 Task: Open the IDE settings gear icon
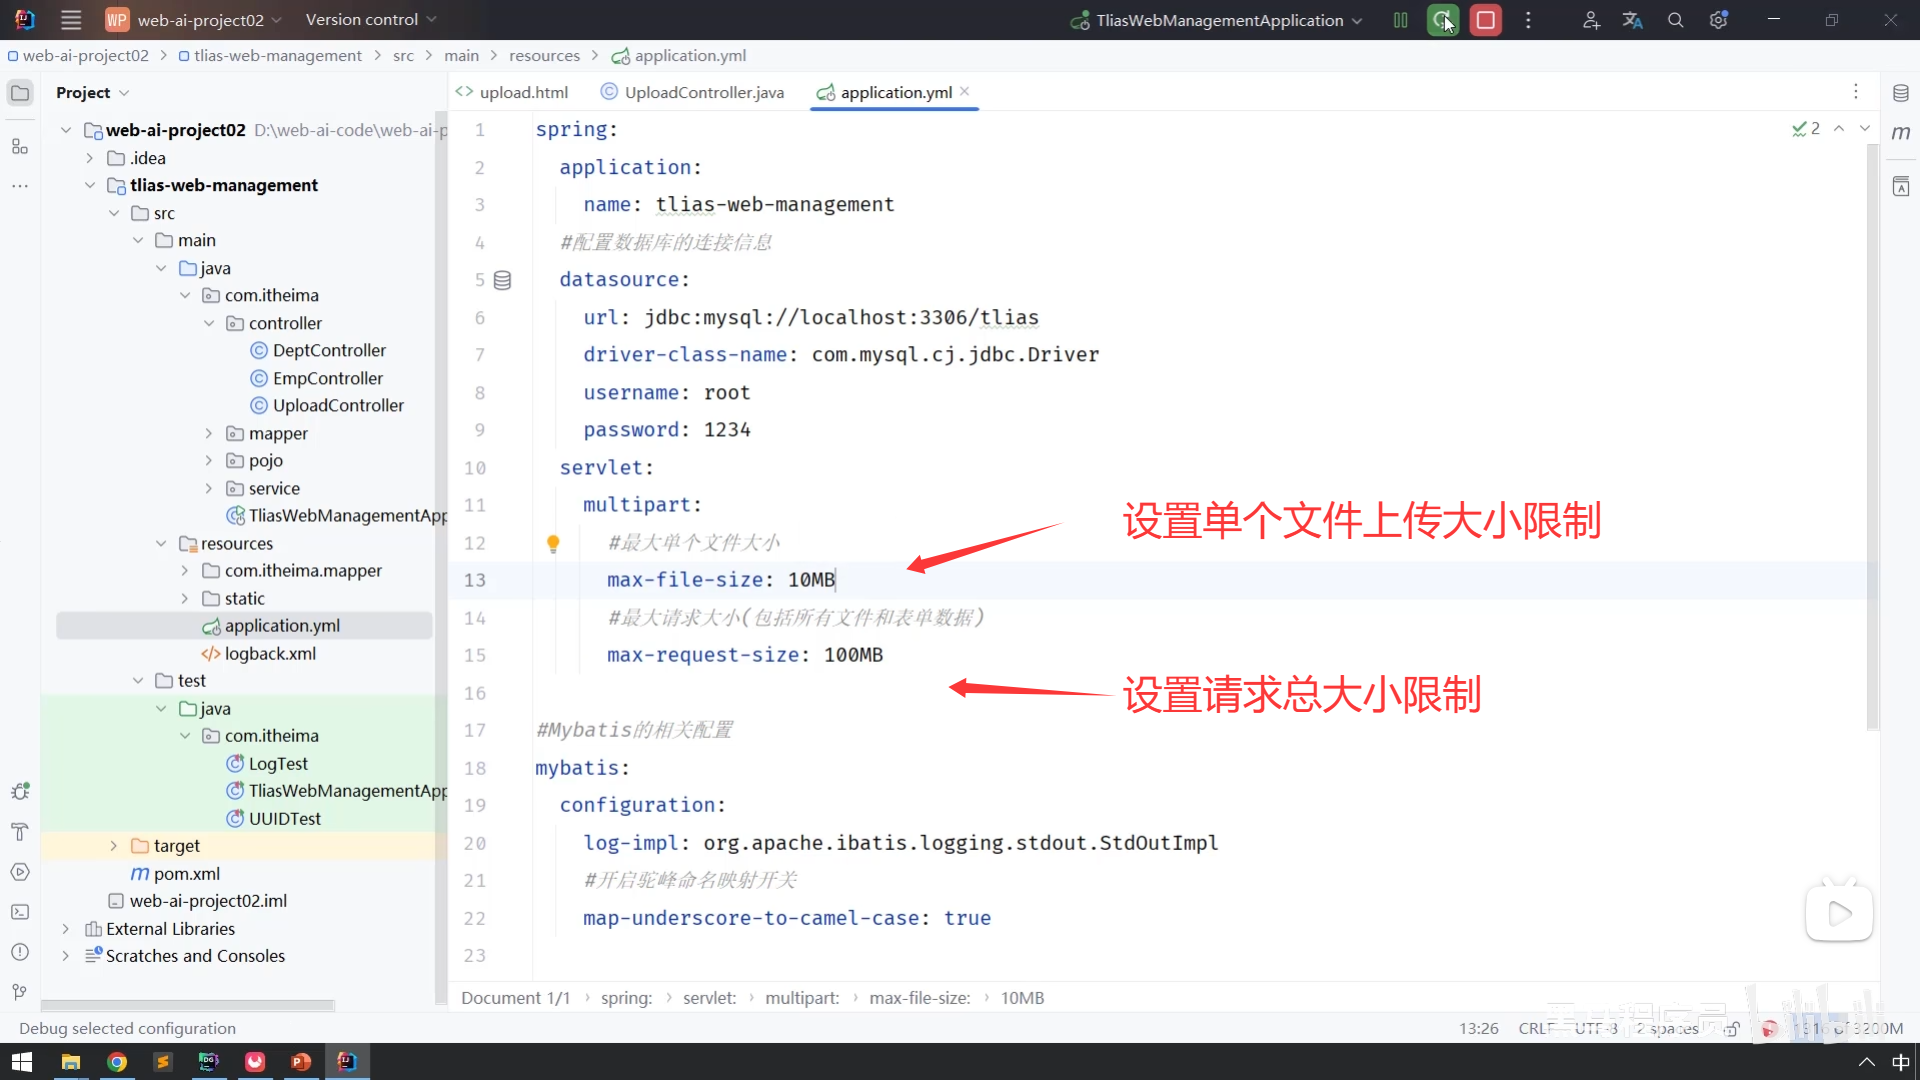(x=1718, y=20)
